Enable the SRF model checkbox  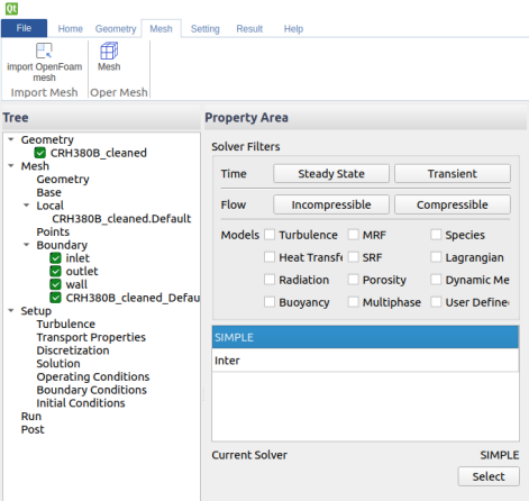tap(353, 257)
